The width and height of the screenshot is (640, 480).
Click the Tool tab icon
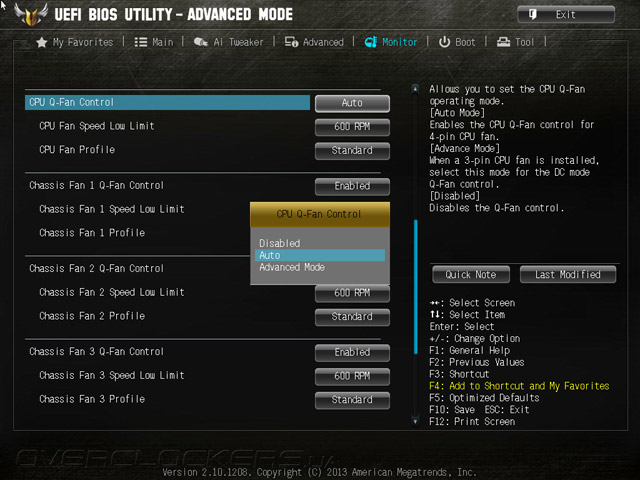(503, 42)
